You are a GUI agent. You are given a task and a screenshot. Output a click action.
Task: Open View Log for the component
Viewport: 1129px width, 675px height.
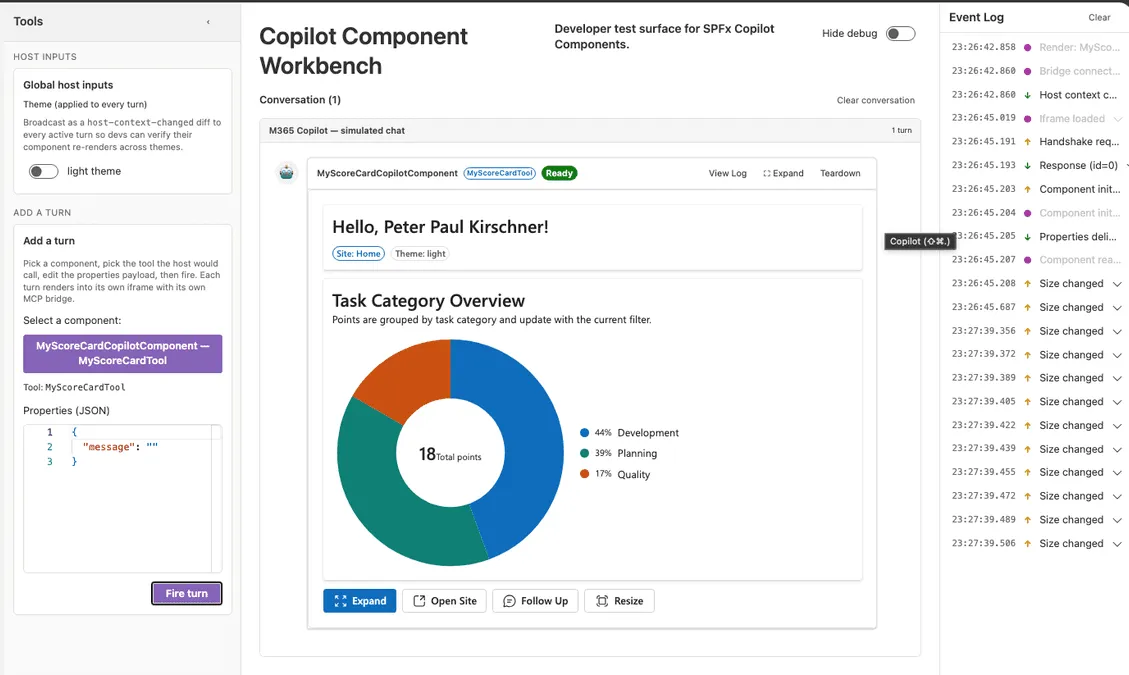pyautogui.click(x=727, y=174)
